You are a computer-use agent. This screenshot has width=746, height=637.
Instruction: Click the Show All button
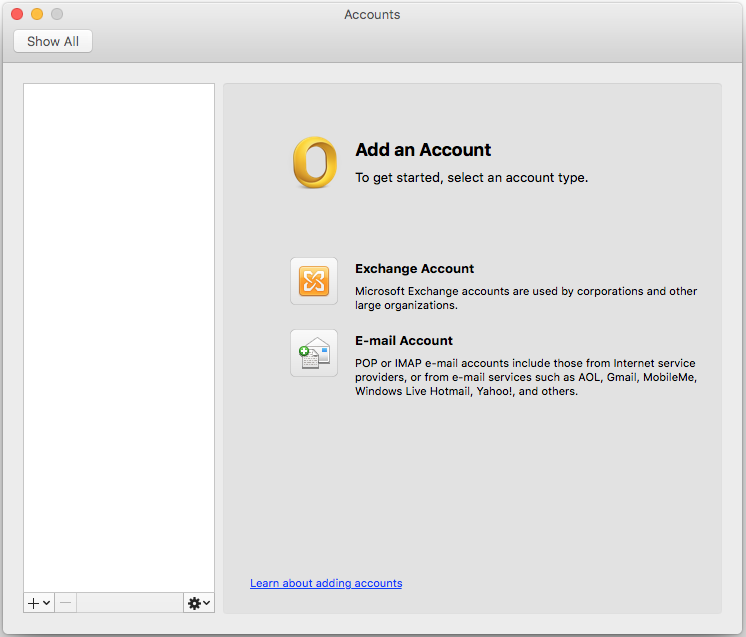point(53,41)
